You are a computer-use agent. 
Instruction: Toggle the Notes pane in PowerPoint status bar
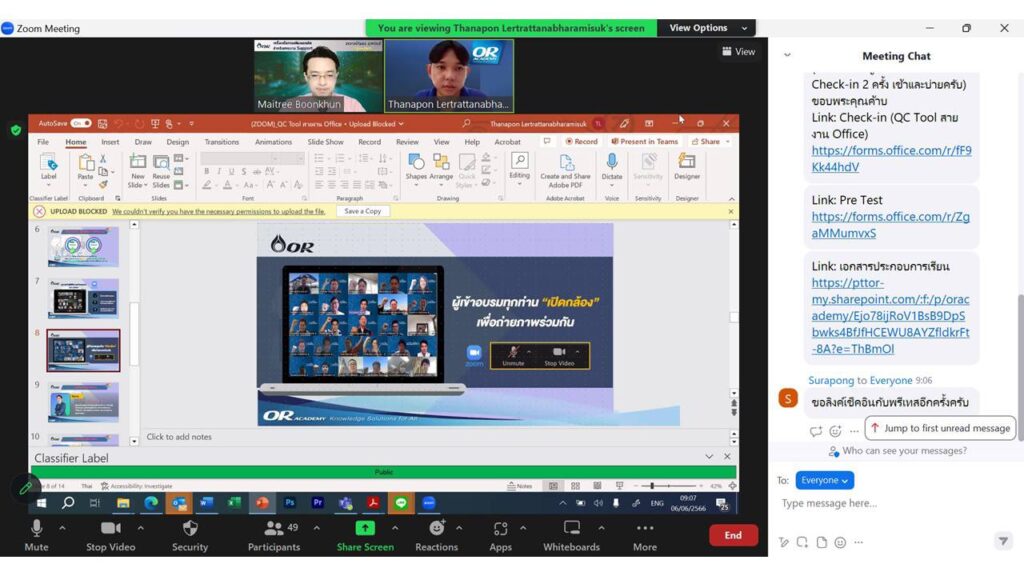(x=520, y=486)
